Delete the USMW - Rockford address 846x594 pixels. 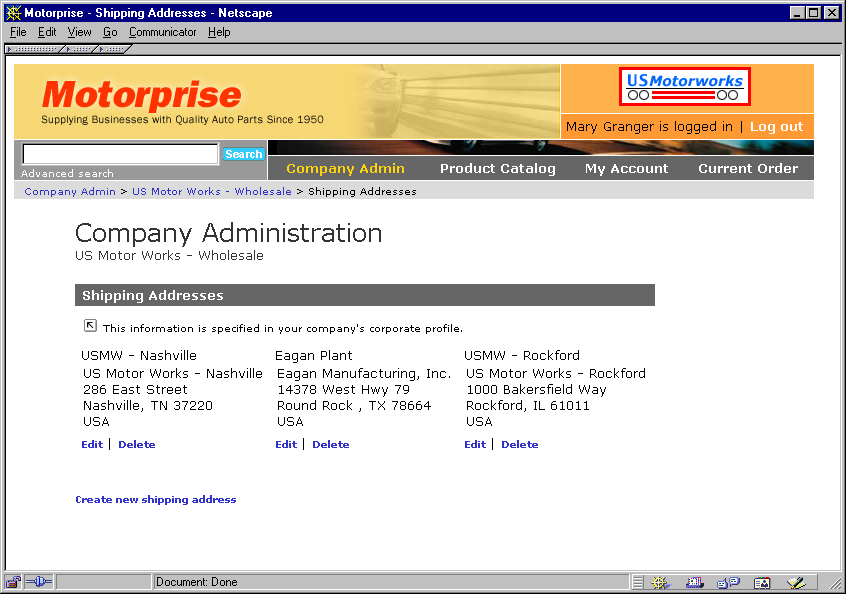click(x=520, y=445)
